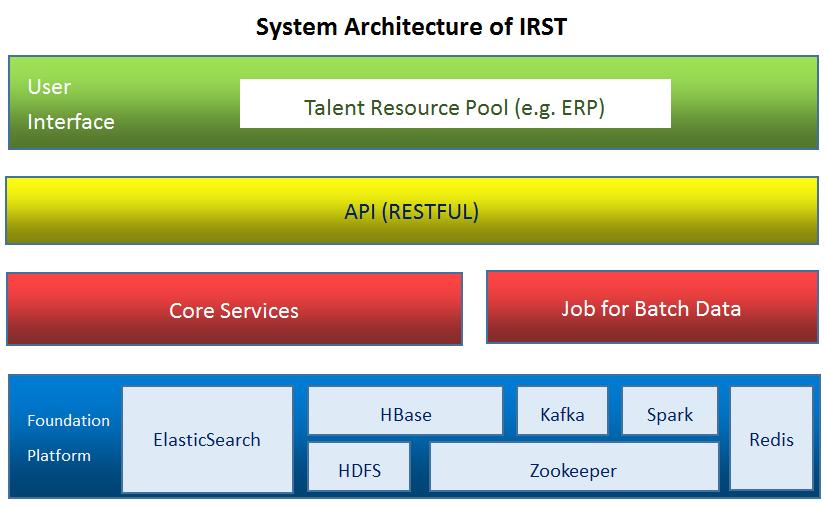The image size is (827, 508).
Task: Click the HDFS component box
Action: point(359,470)
